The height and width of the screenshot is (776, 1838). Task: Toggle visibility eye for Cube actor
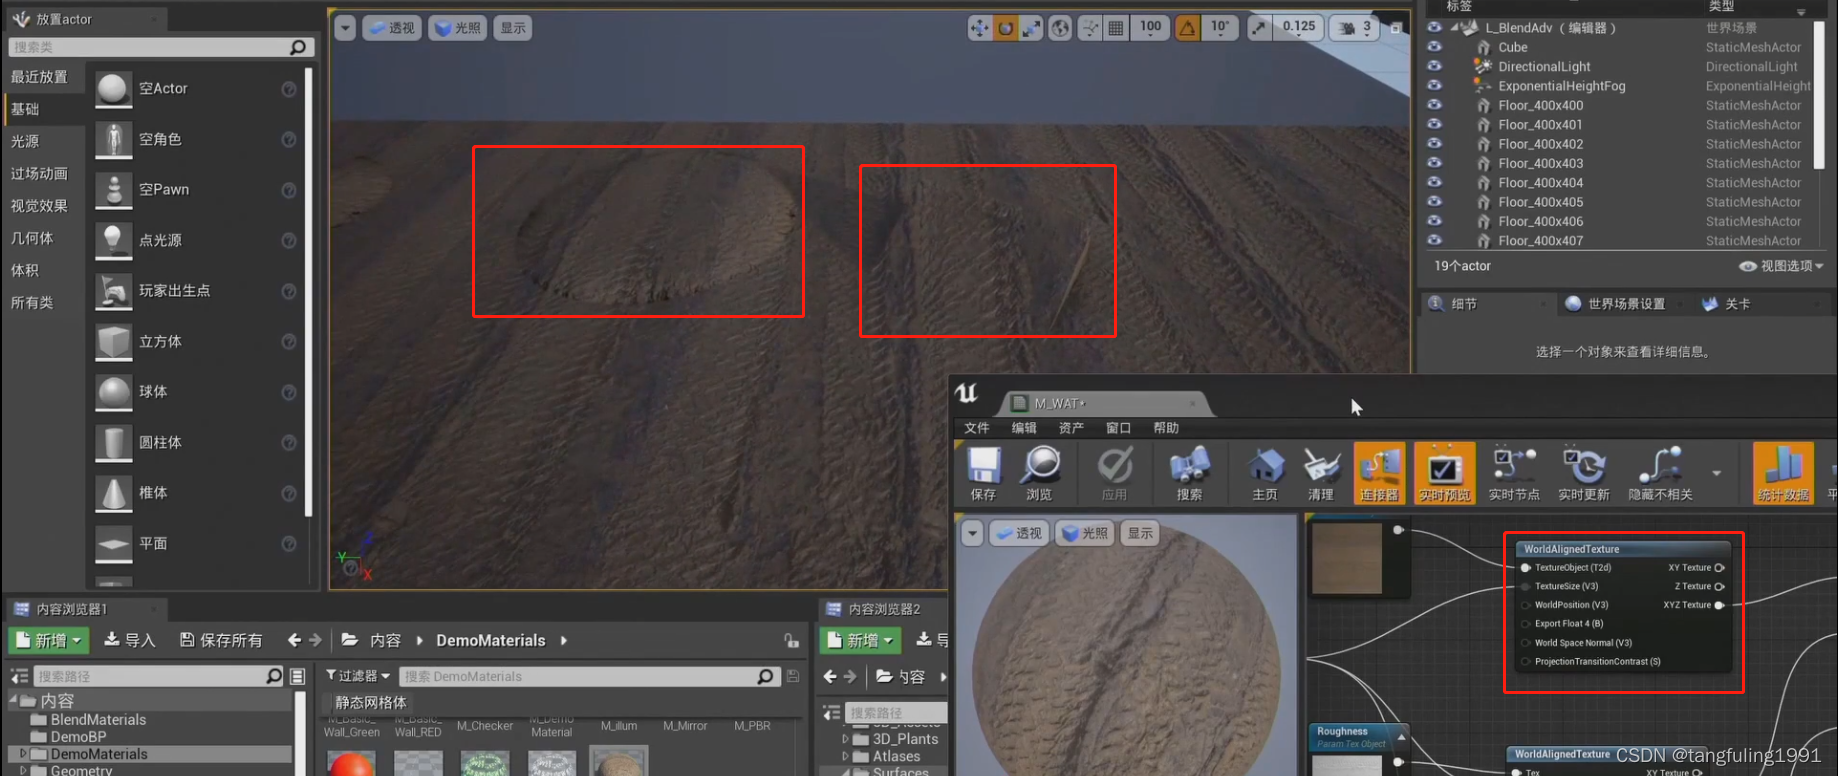(x=1434, y=47)
